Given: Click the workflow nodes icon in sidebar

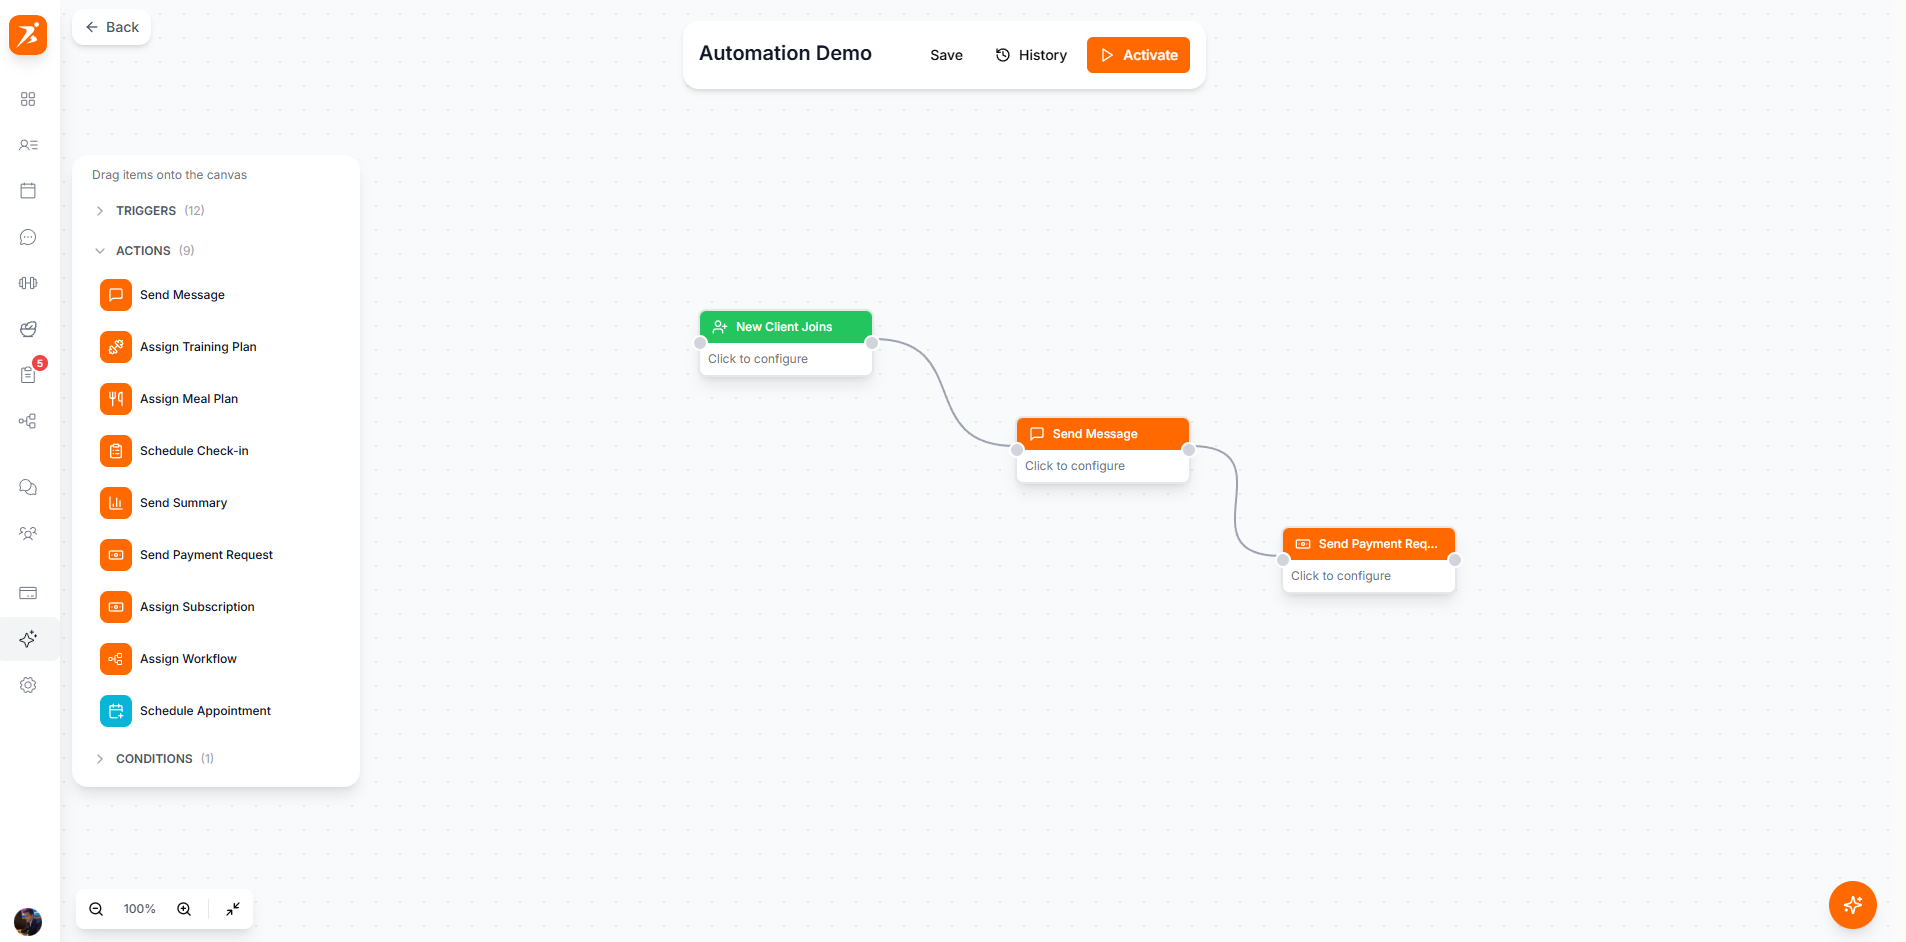Looking at the screenshot, I should [28, 421].
